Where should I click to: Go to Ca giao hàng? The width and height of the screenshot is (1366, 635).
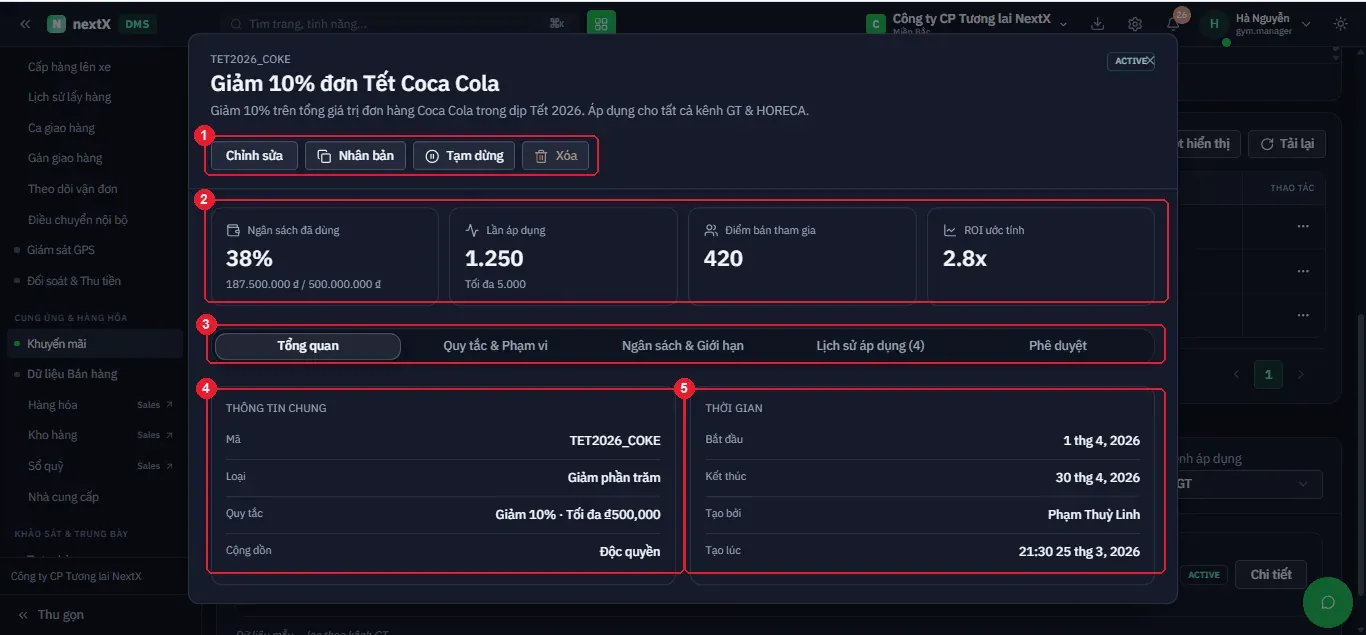click(62, 128)
